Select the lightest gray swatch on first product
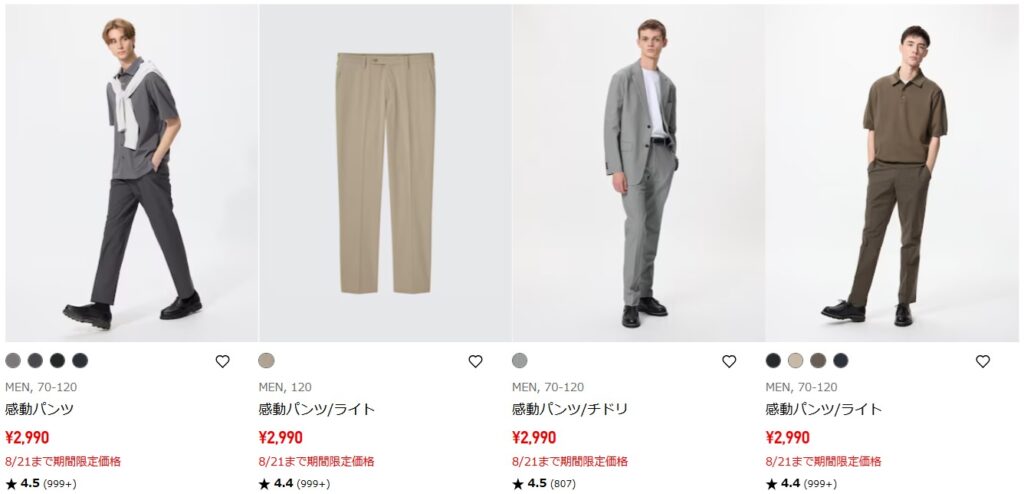Image resolution: width=1024 pixels, height=494 pixels. [x=13, y=361]
